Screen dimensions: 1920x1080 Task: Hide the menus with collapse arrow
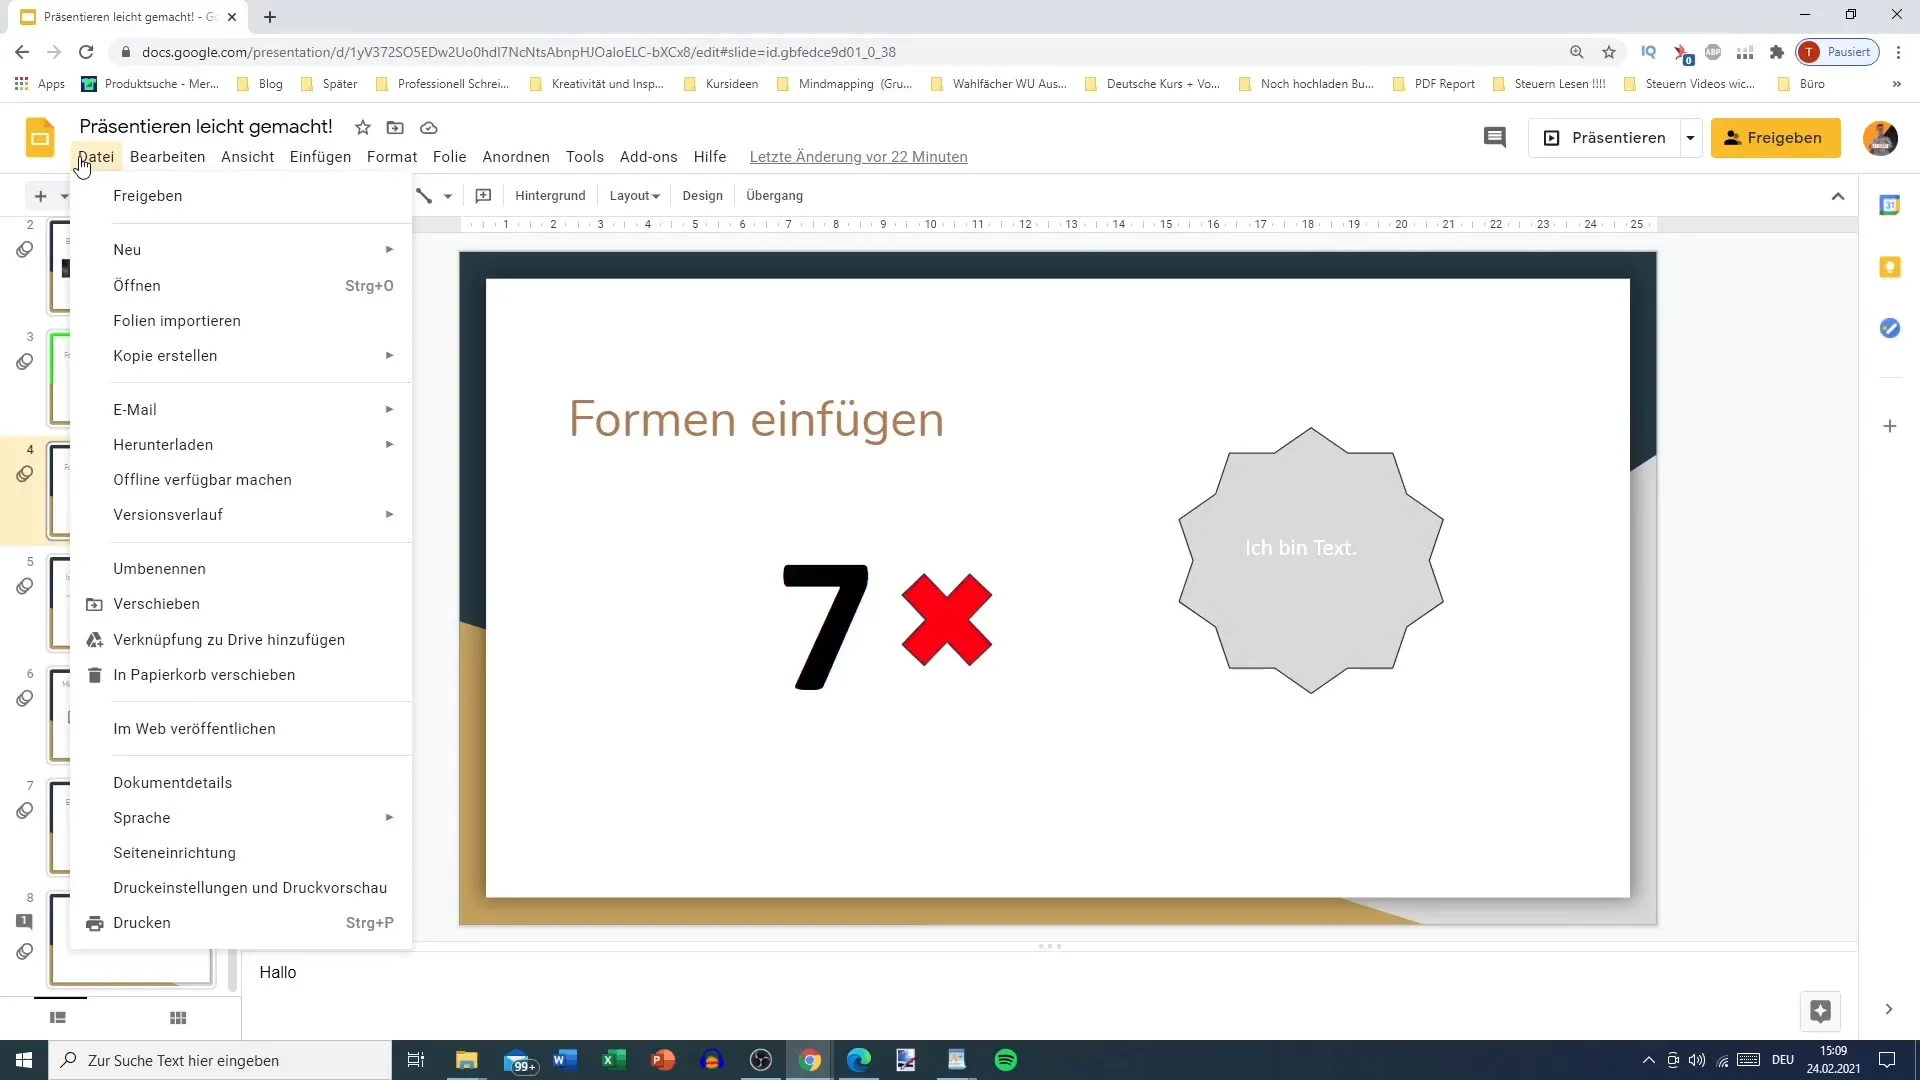(1838, 196)
